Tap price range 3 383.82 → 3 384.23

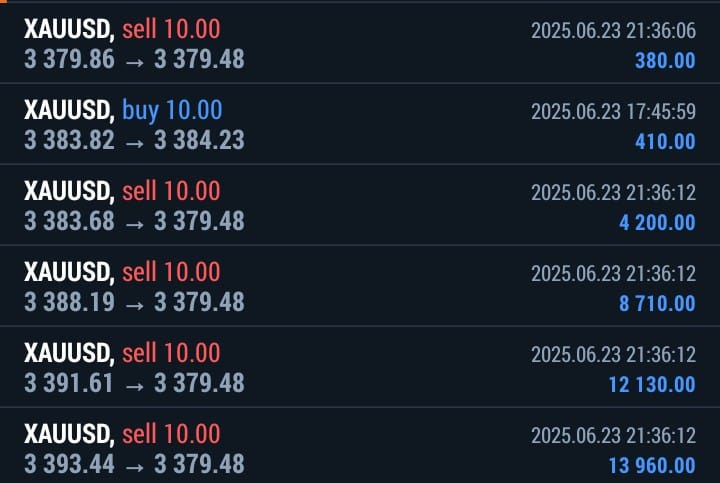[134, 141]
